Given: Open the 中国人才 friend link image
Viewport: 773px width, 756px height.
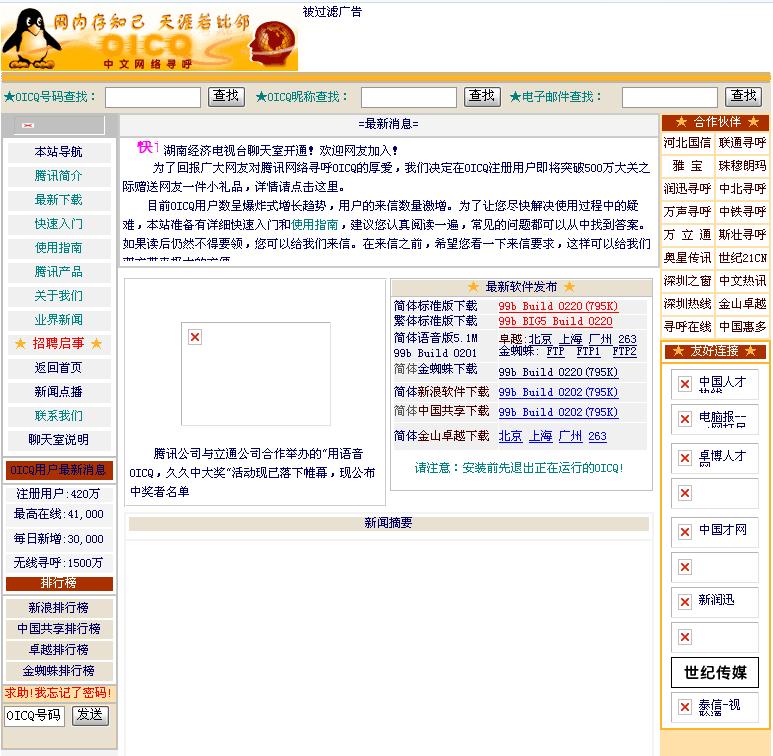Looking at the screenshot, I should 714,384.
